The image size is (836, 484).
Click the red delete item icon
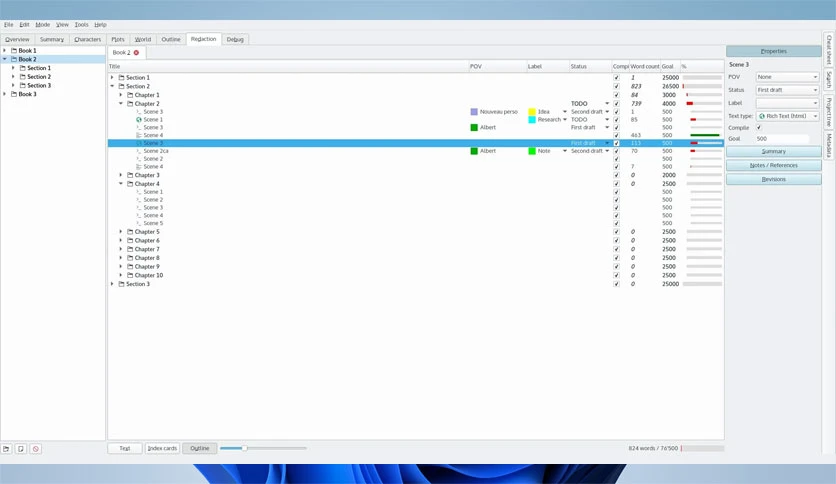[x=36, y=449]
